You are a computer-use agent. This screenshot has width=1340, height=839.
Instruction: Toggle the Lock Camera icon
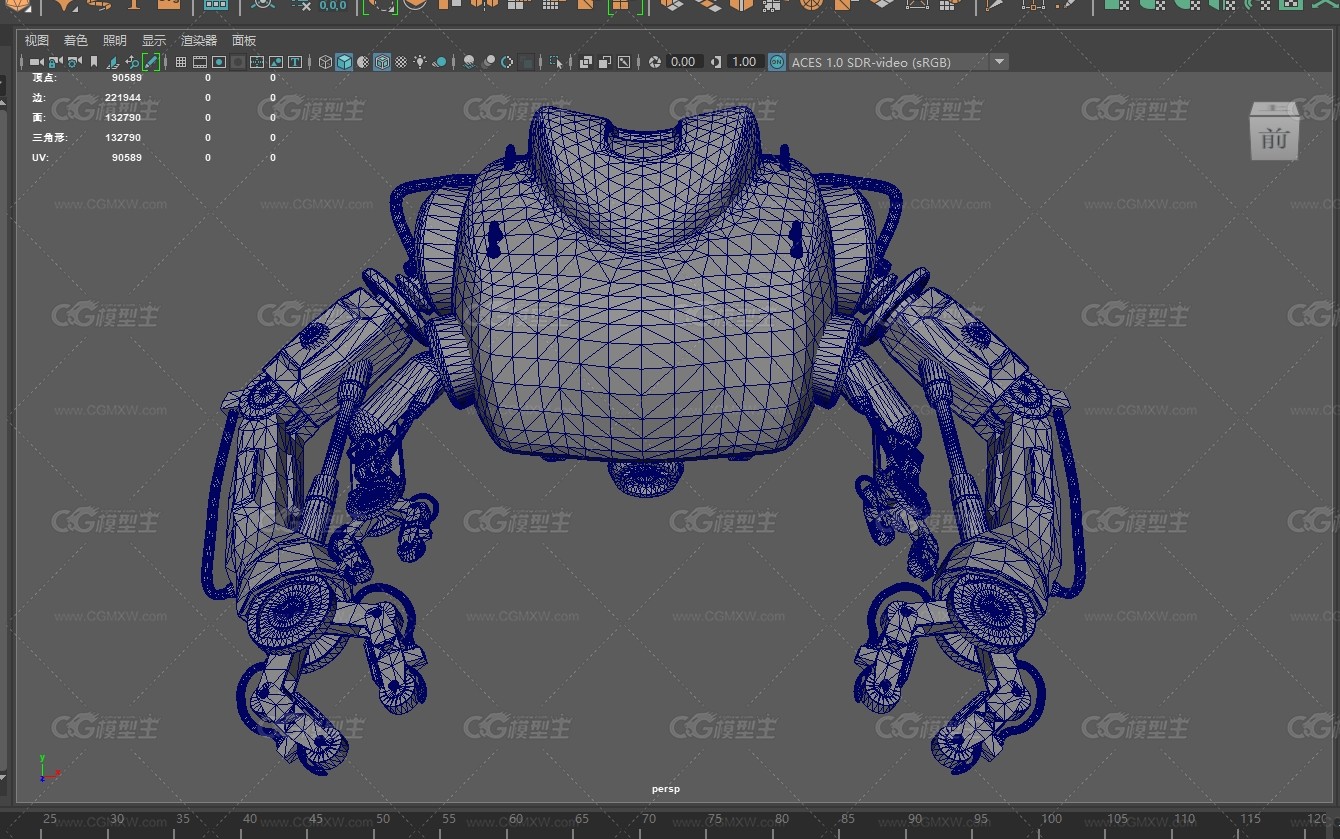tap(55, 62)
